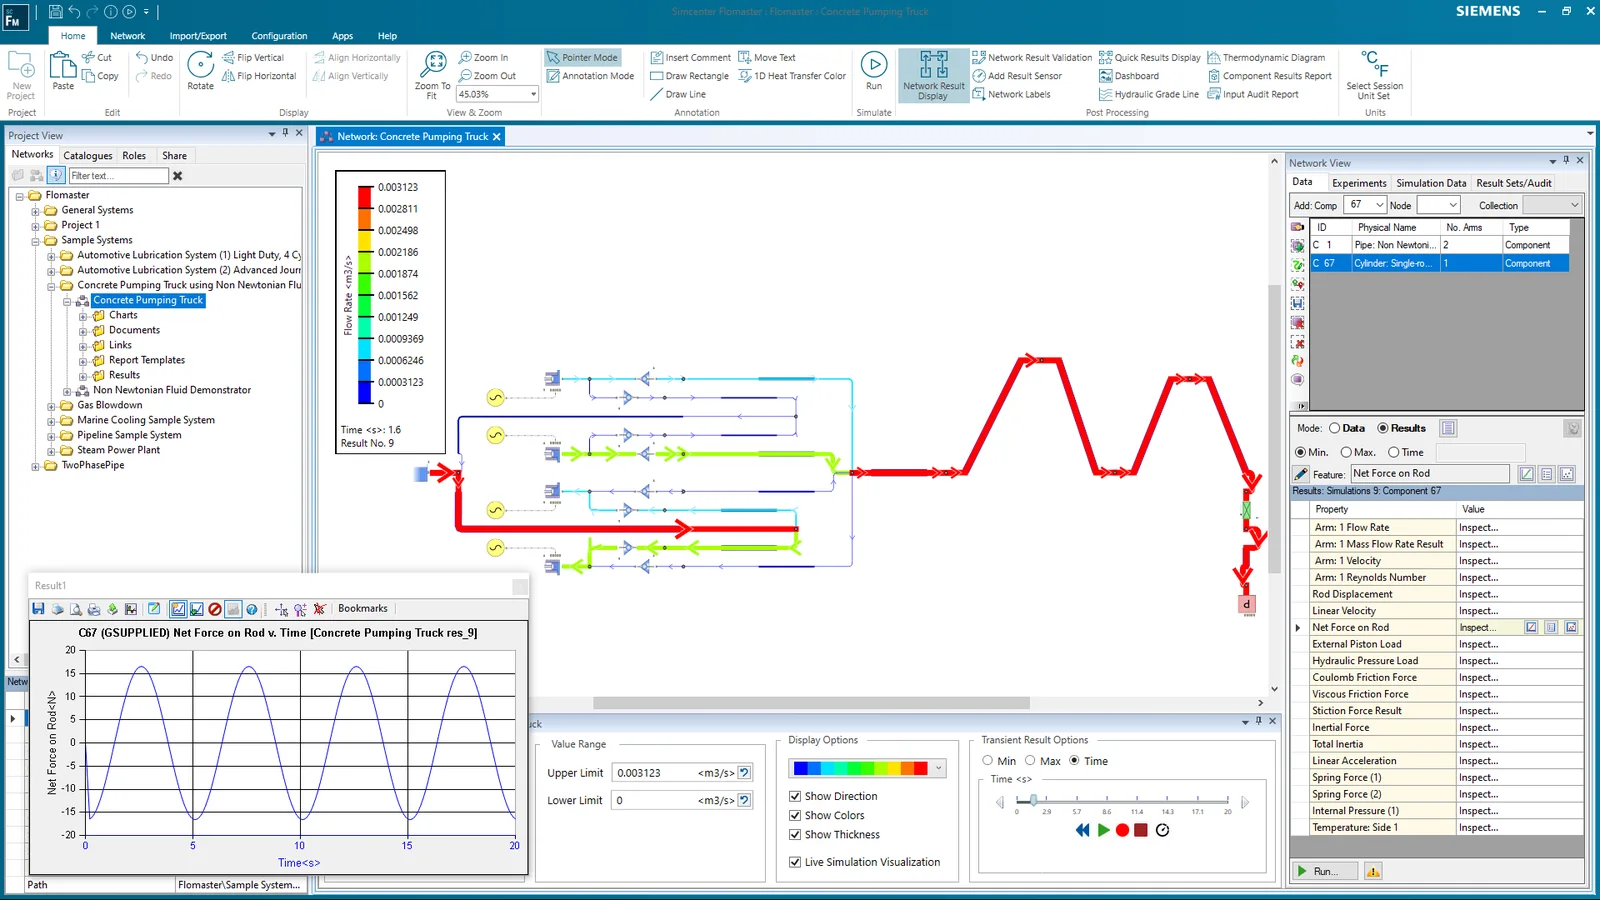Open Network Result Validation

tap(1032, 58)
